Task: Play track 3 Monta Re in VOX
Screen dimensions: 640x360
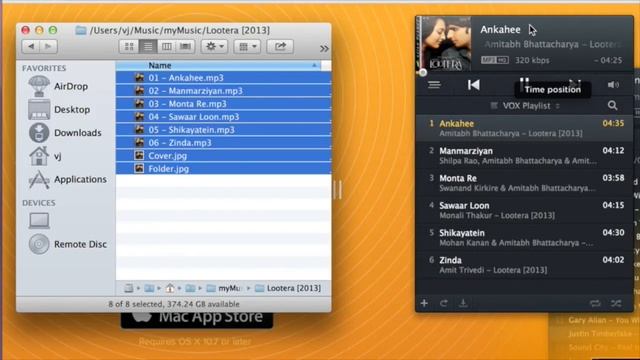Action: 524,183
